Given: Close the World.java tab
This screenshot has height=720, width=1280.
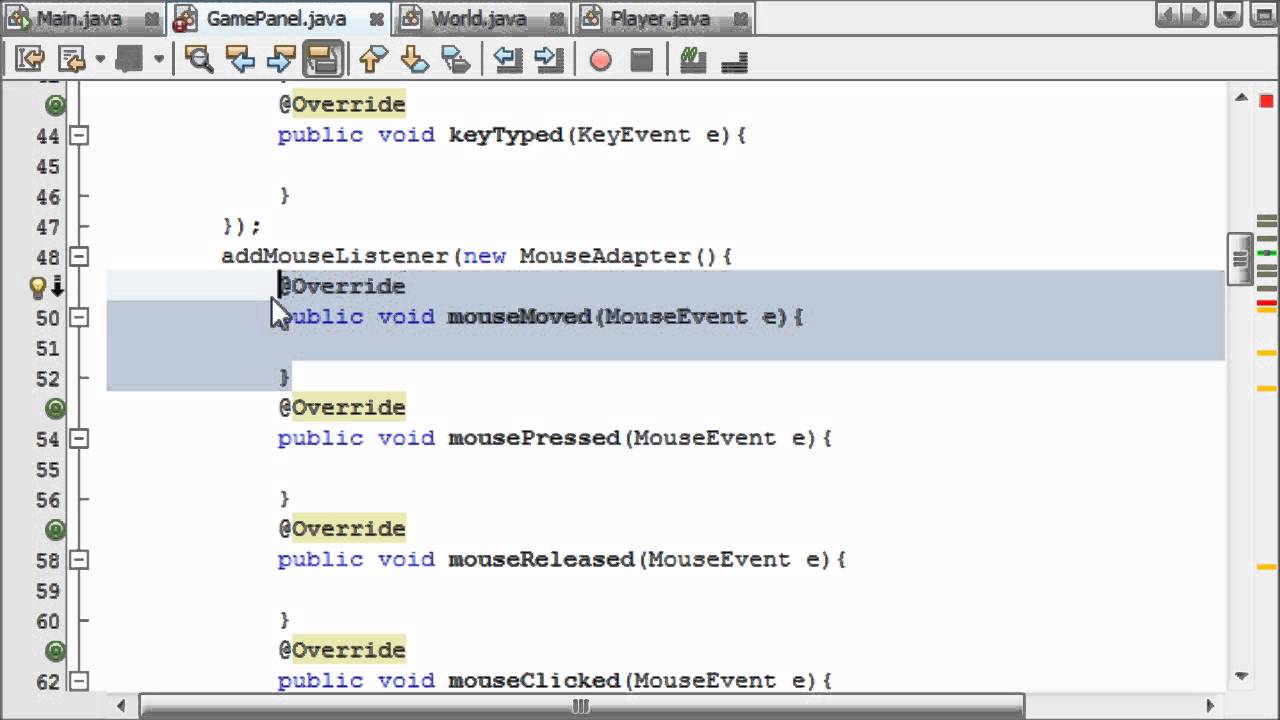Looking at the screenshot, I should coord(555,19).
